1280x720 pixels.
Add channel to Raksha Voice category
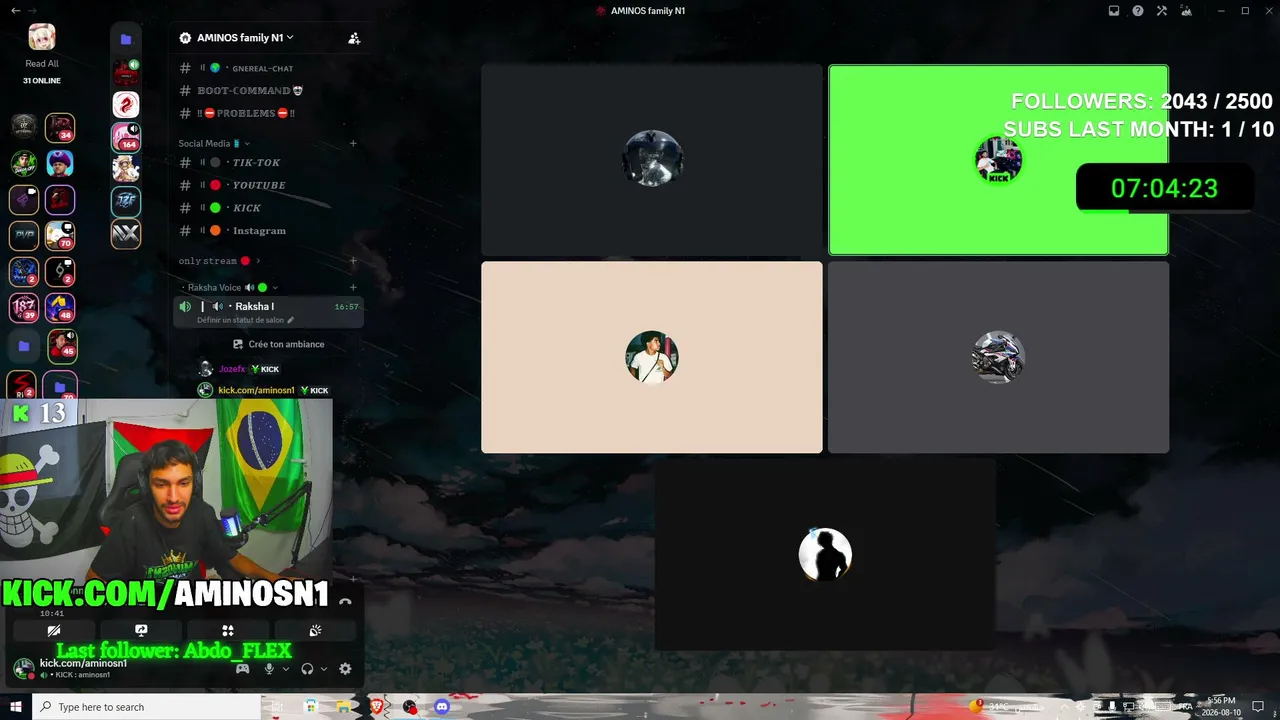353,288
